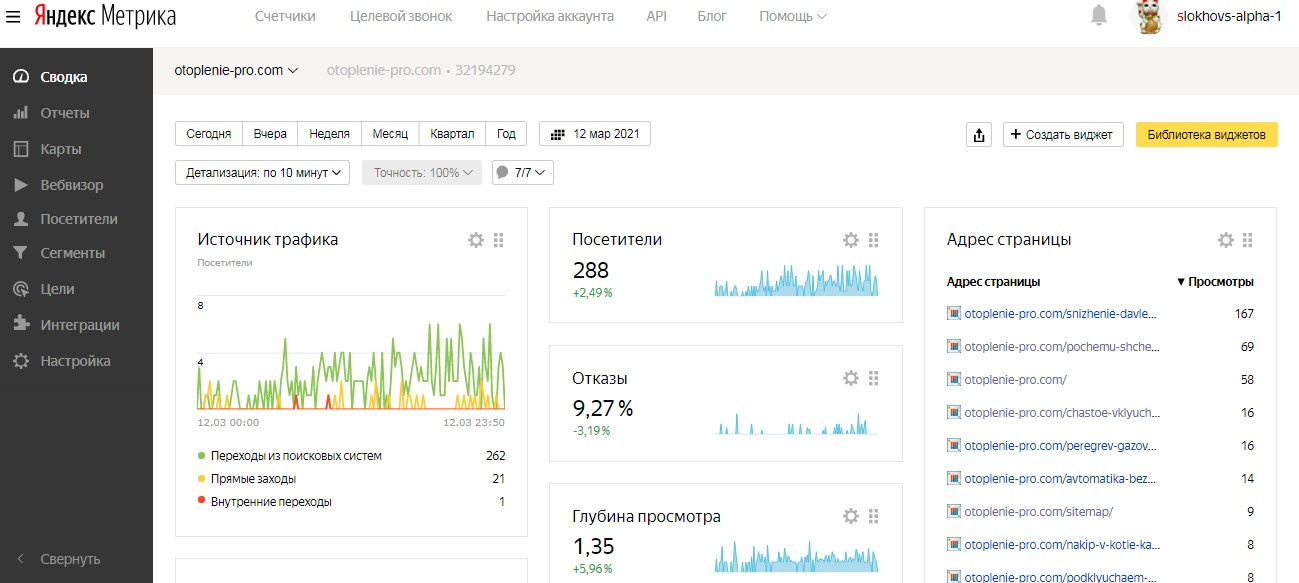The width and height of the screenshot is (1299, 583).
Task: Open Вебвизор in sidebar
Action: click(71, 185)
